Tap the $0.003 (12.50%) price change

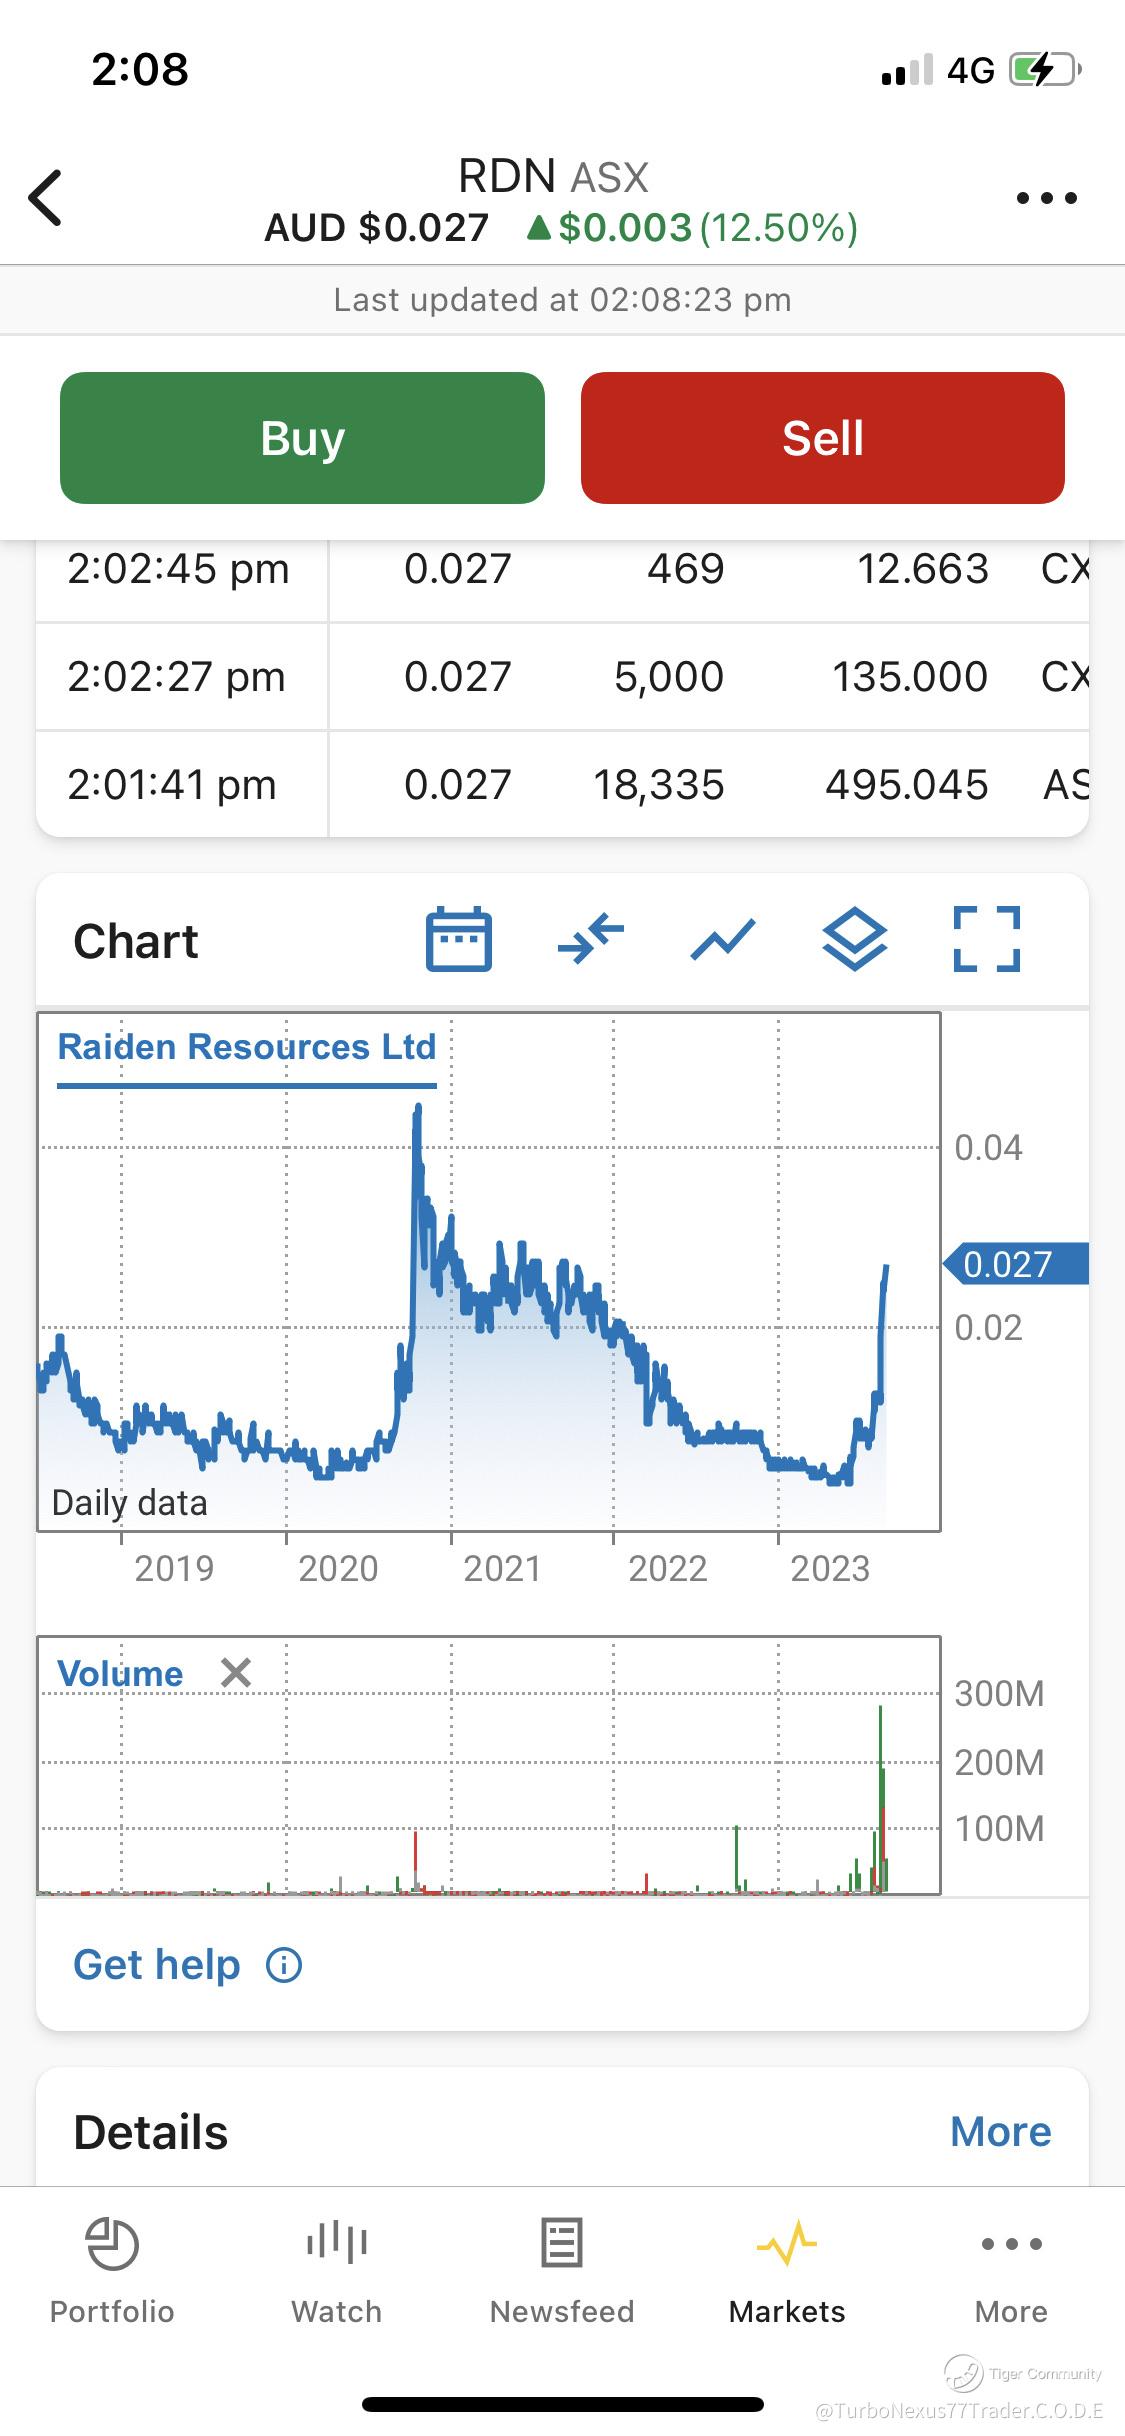(x=692, y=228)
